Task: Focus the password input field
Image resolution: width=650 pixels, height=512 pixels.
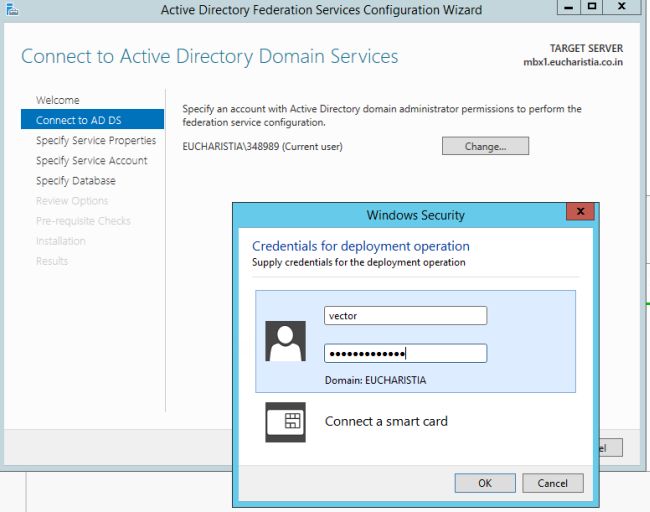Action: 405,353
